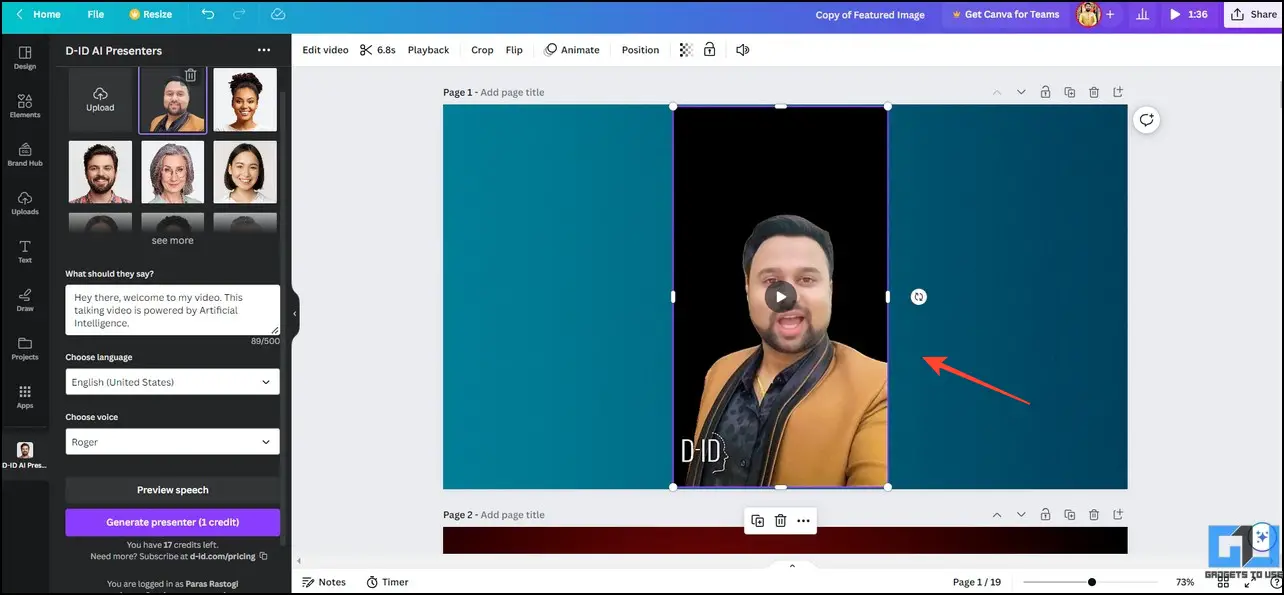Click the rotate handle beside the video
The height and width of the screenshot is (595, 1284).
tap(919, 297)
